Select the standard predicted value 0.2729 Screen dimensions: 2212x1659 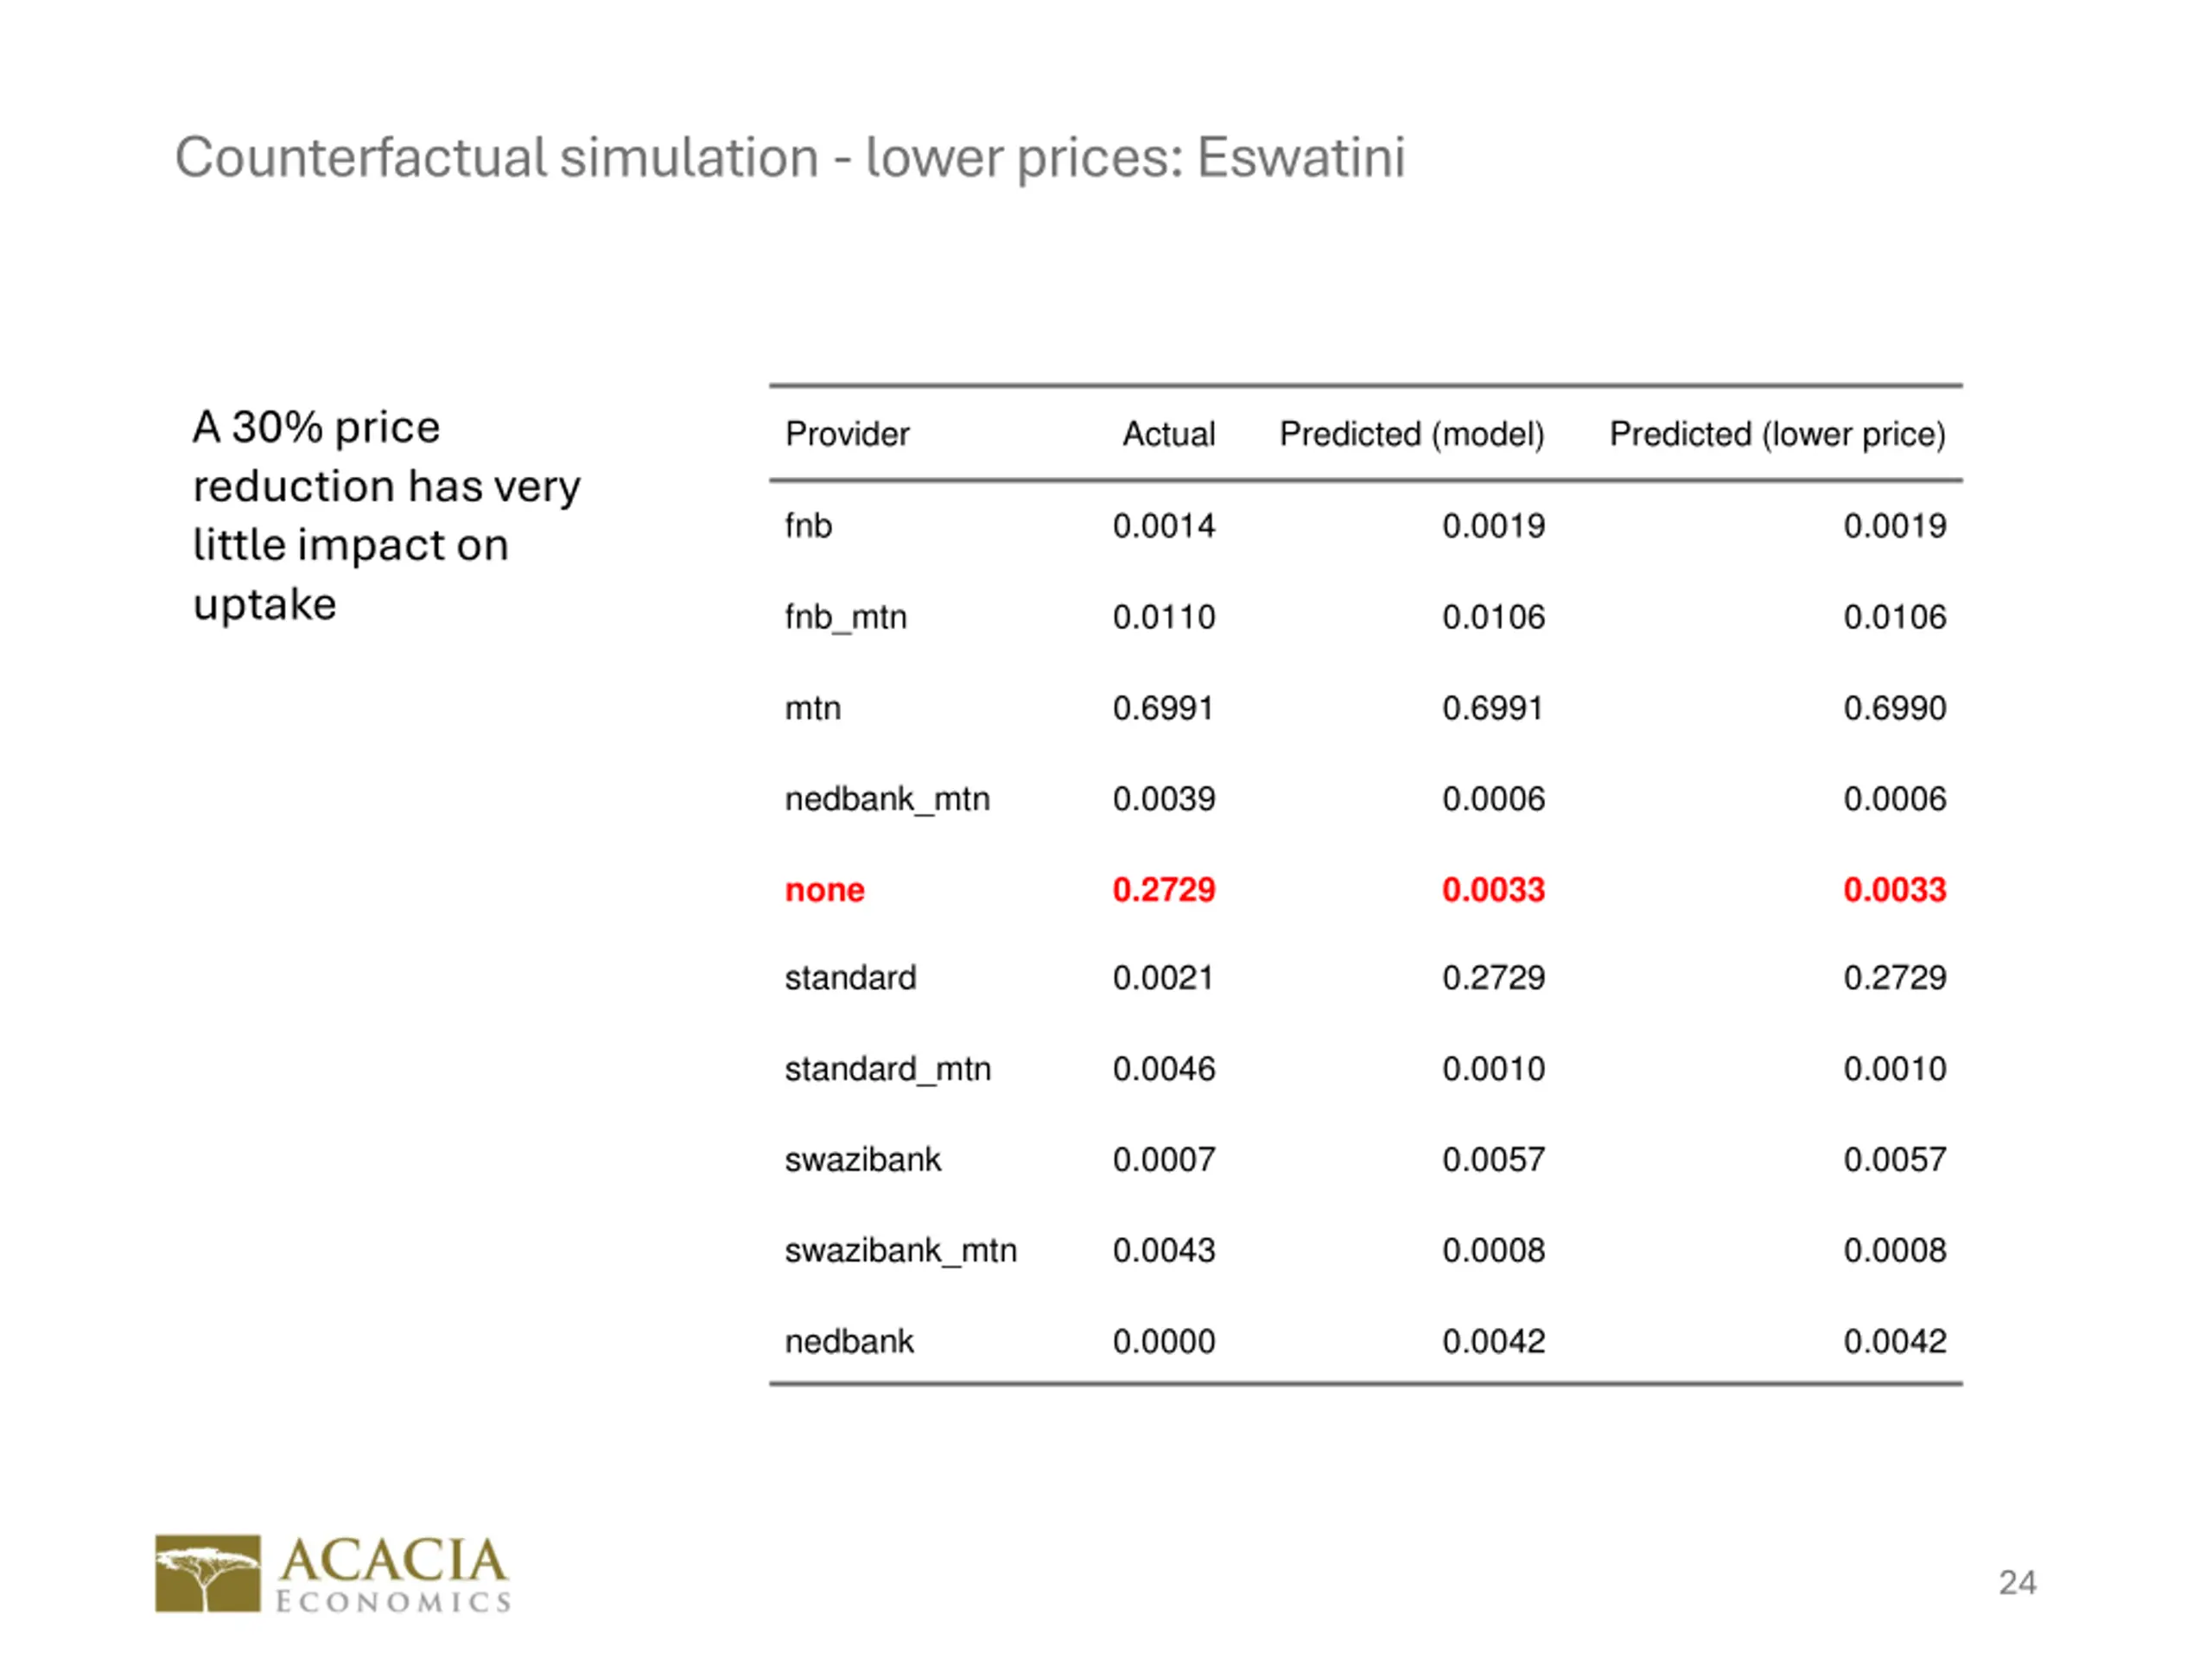point(1493,977)
